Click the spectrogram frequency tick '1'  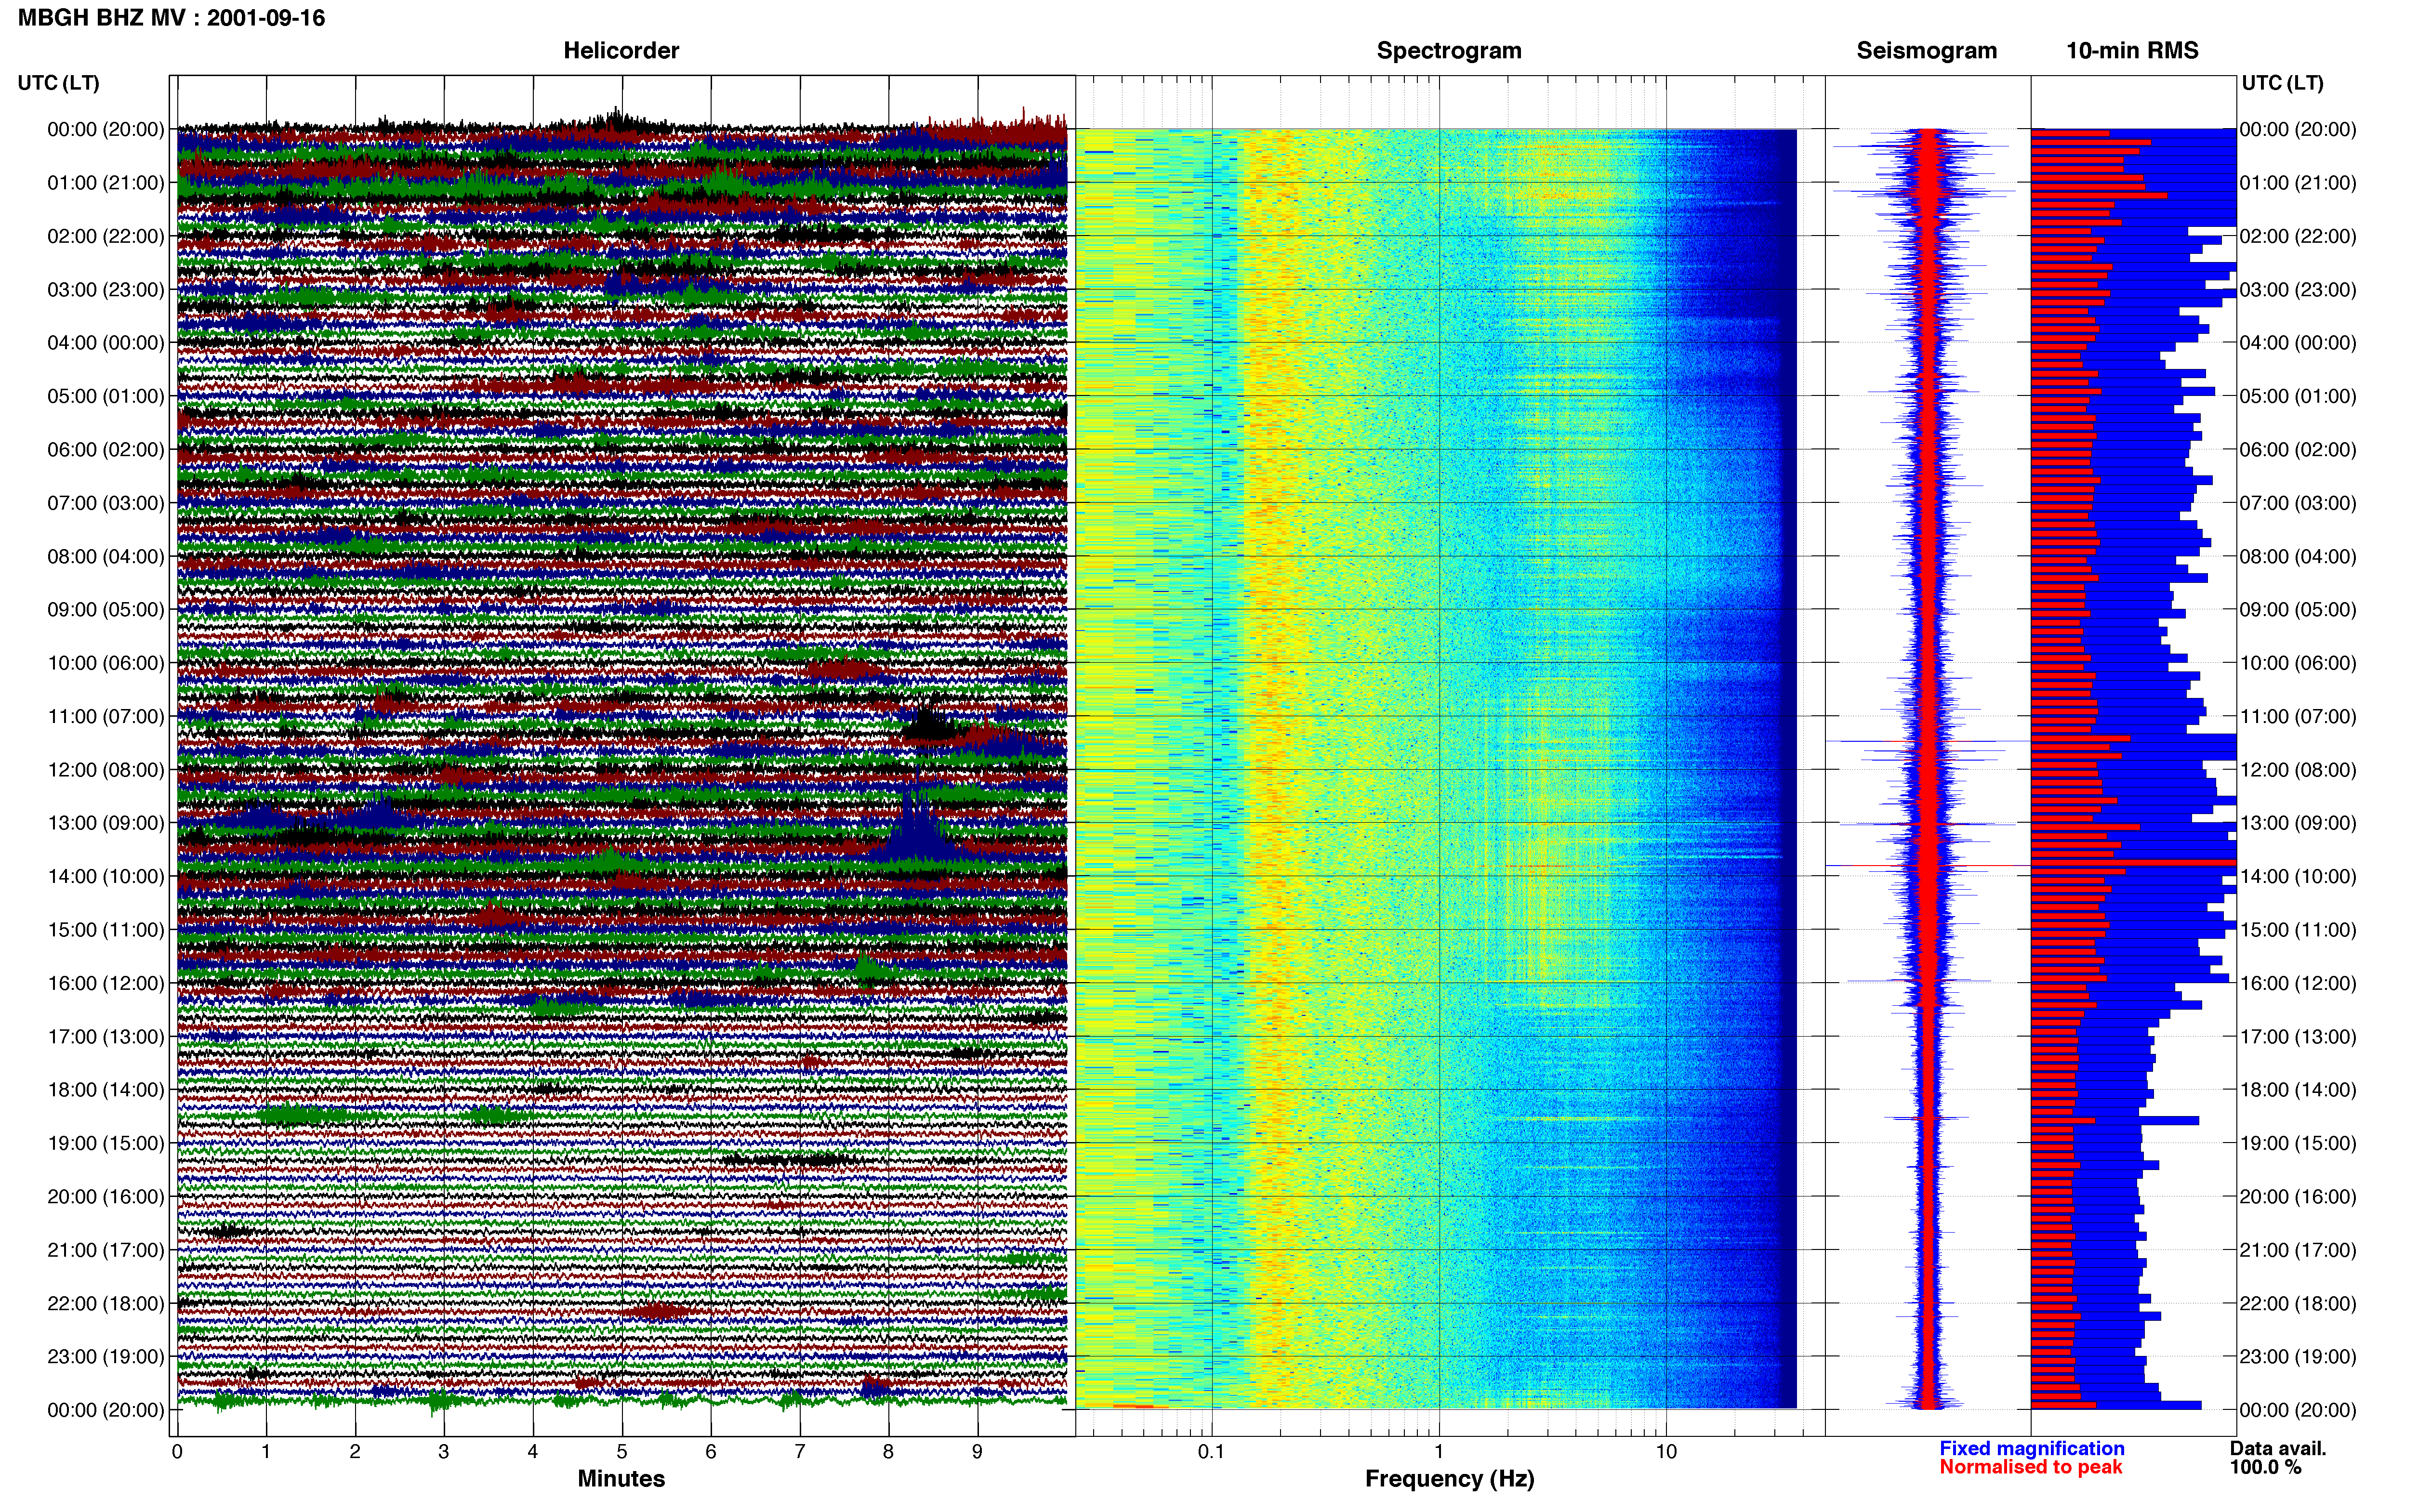[1439, 1452]
